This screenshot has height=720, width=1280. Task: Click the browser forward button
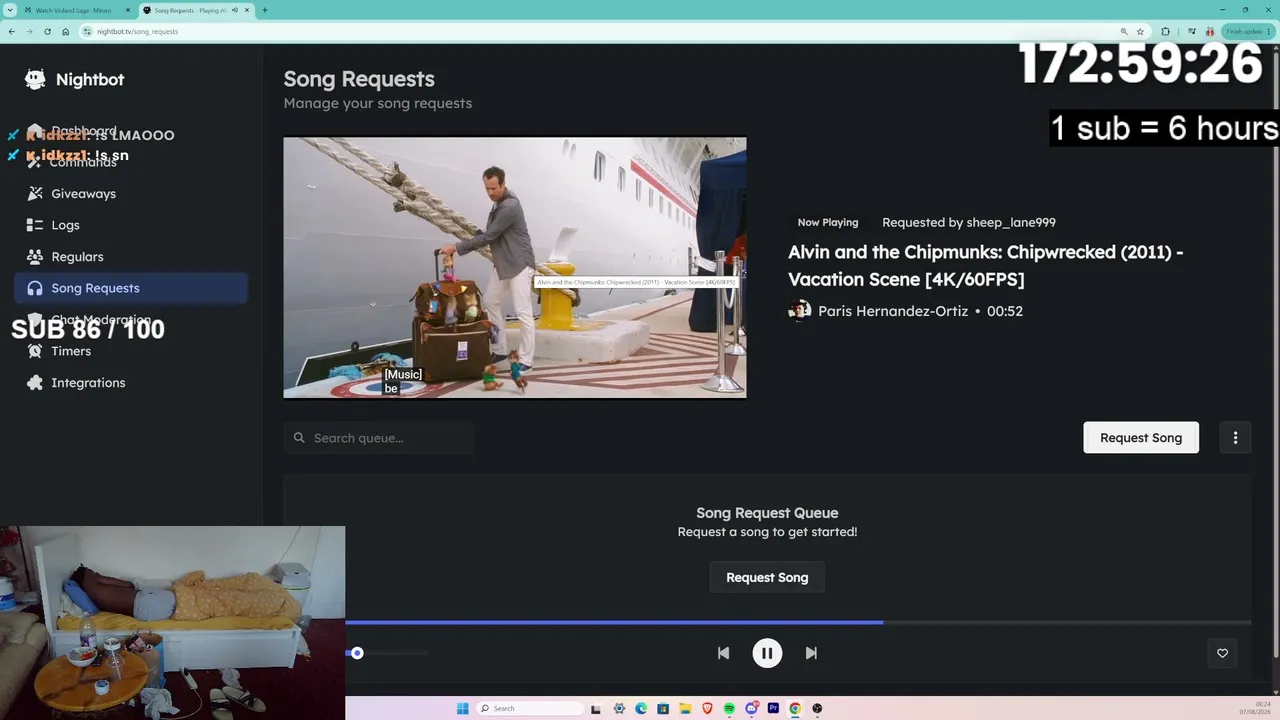coord(29,31)
